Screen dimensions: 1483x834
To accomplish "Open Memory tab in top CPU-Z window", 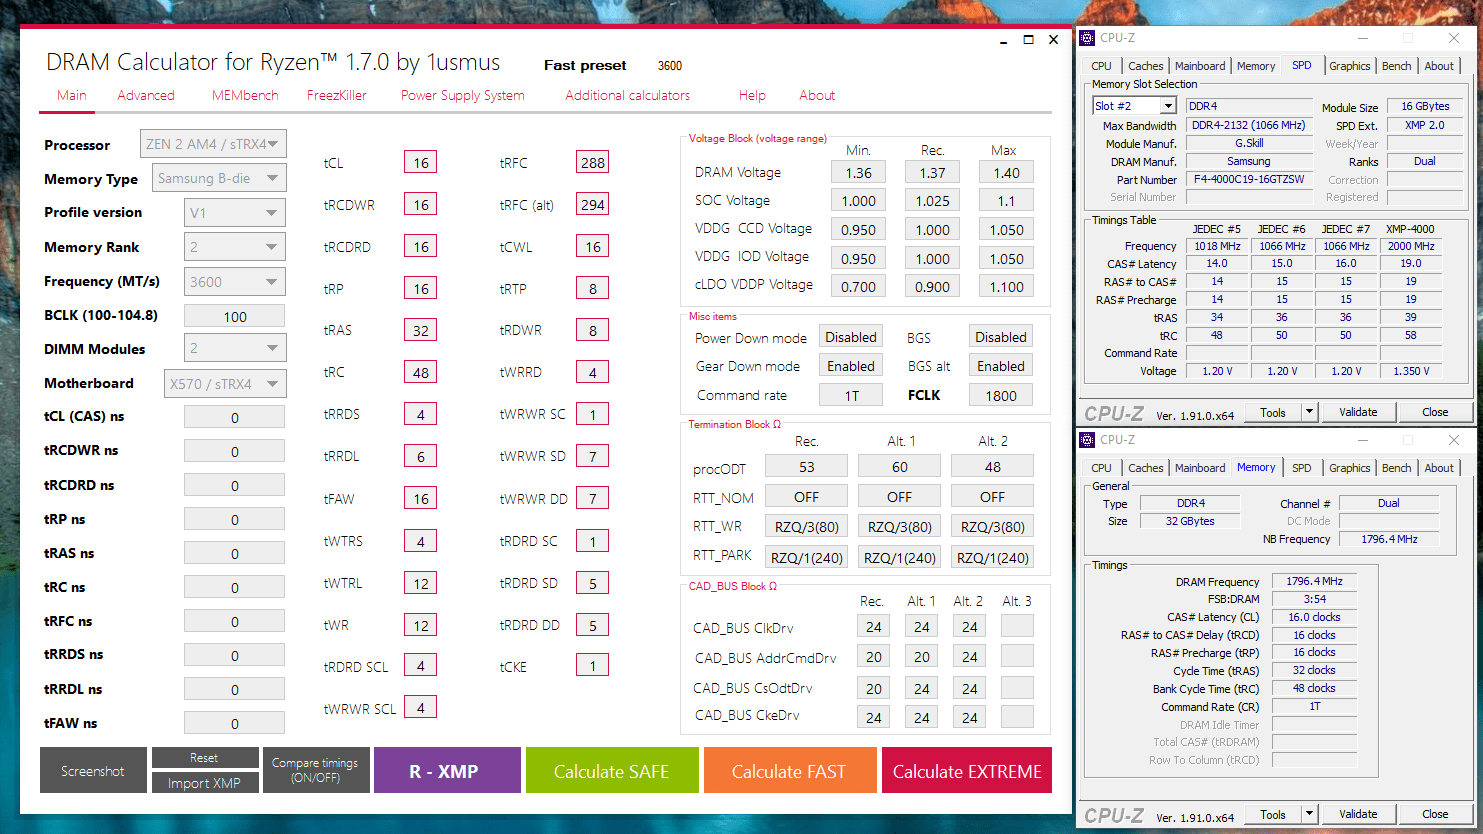I will point(1256,66).
